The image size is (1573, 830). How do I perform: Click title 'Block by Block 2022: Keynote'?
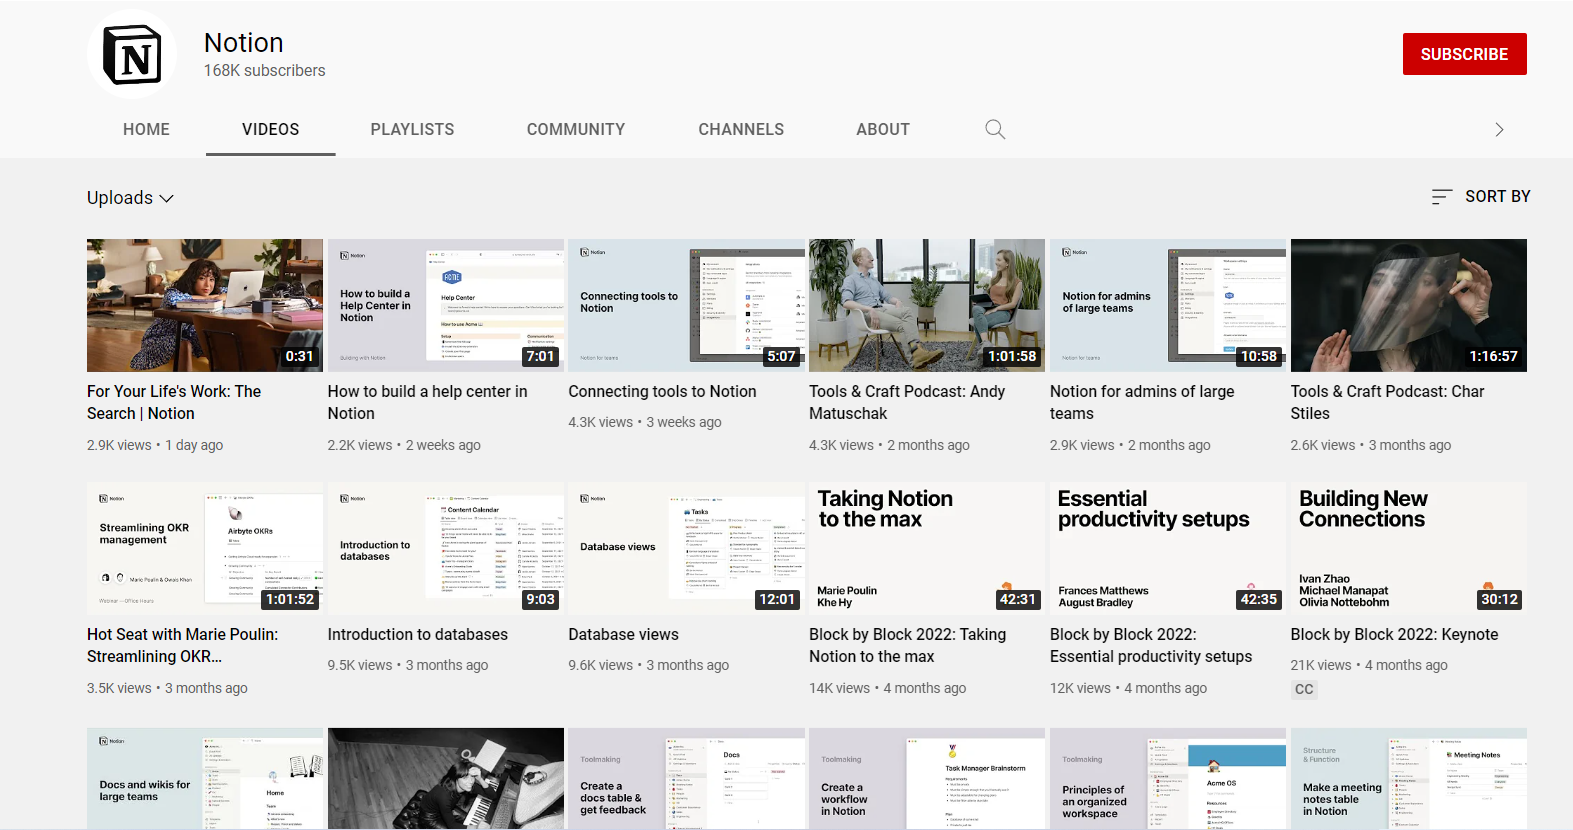pyautogui.click(x=1394, y=635)
